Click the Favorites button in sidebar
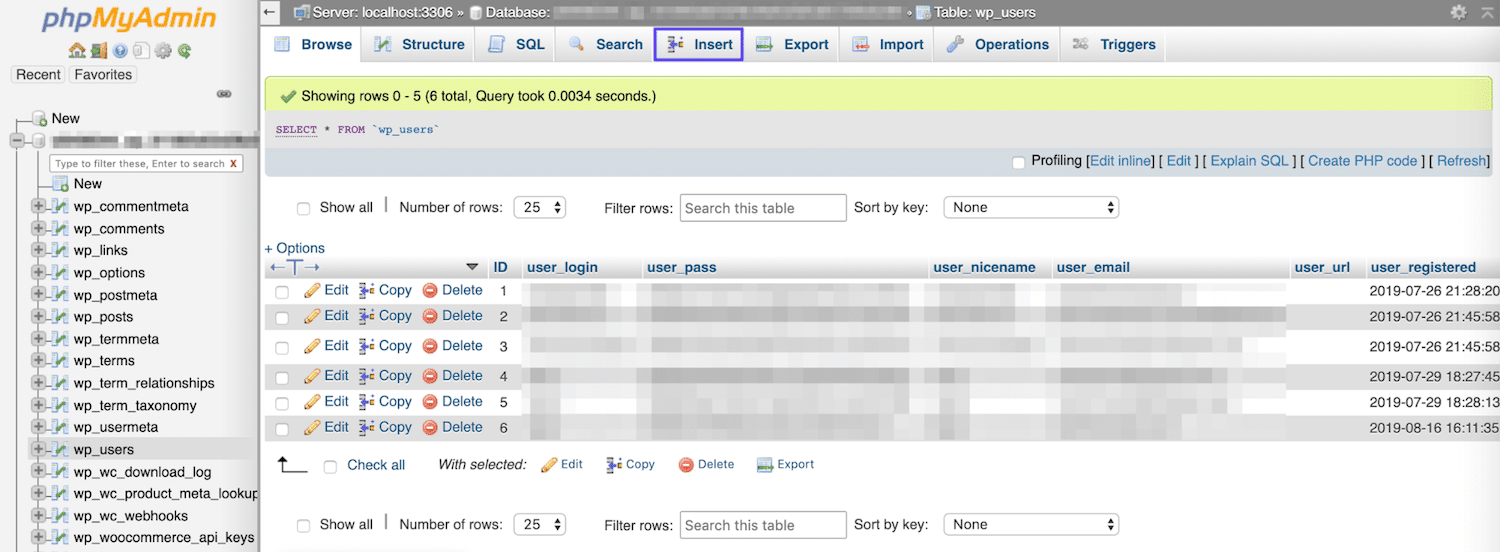The height and width of the screenshot is (552, 1500). pos(103,75)
